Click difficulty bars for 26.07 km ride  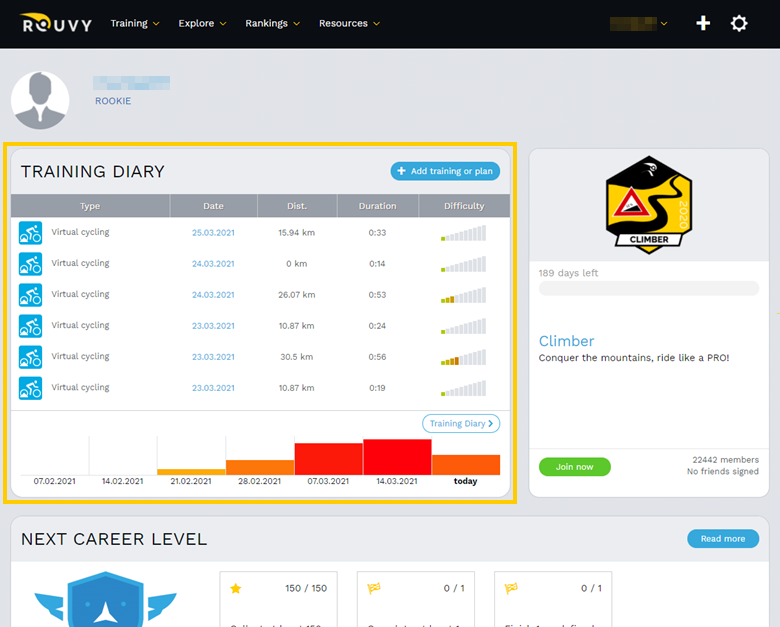(463, 295)
